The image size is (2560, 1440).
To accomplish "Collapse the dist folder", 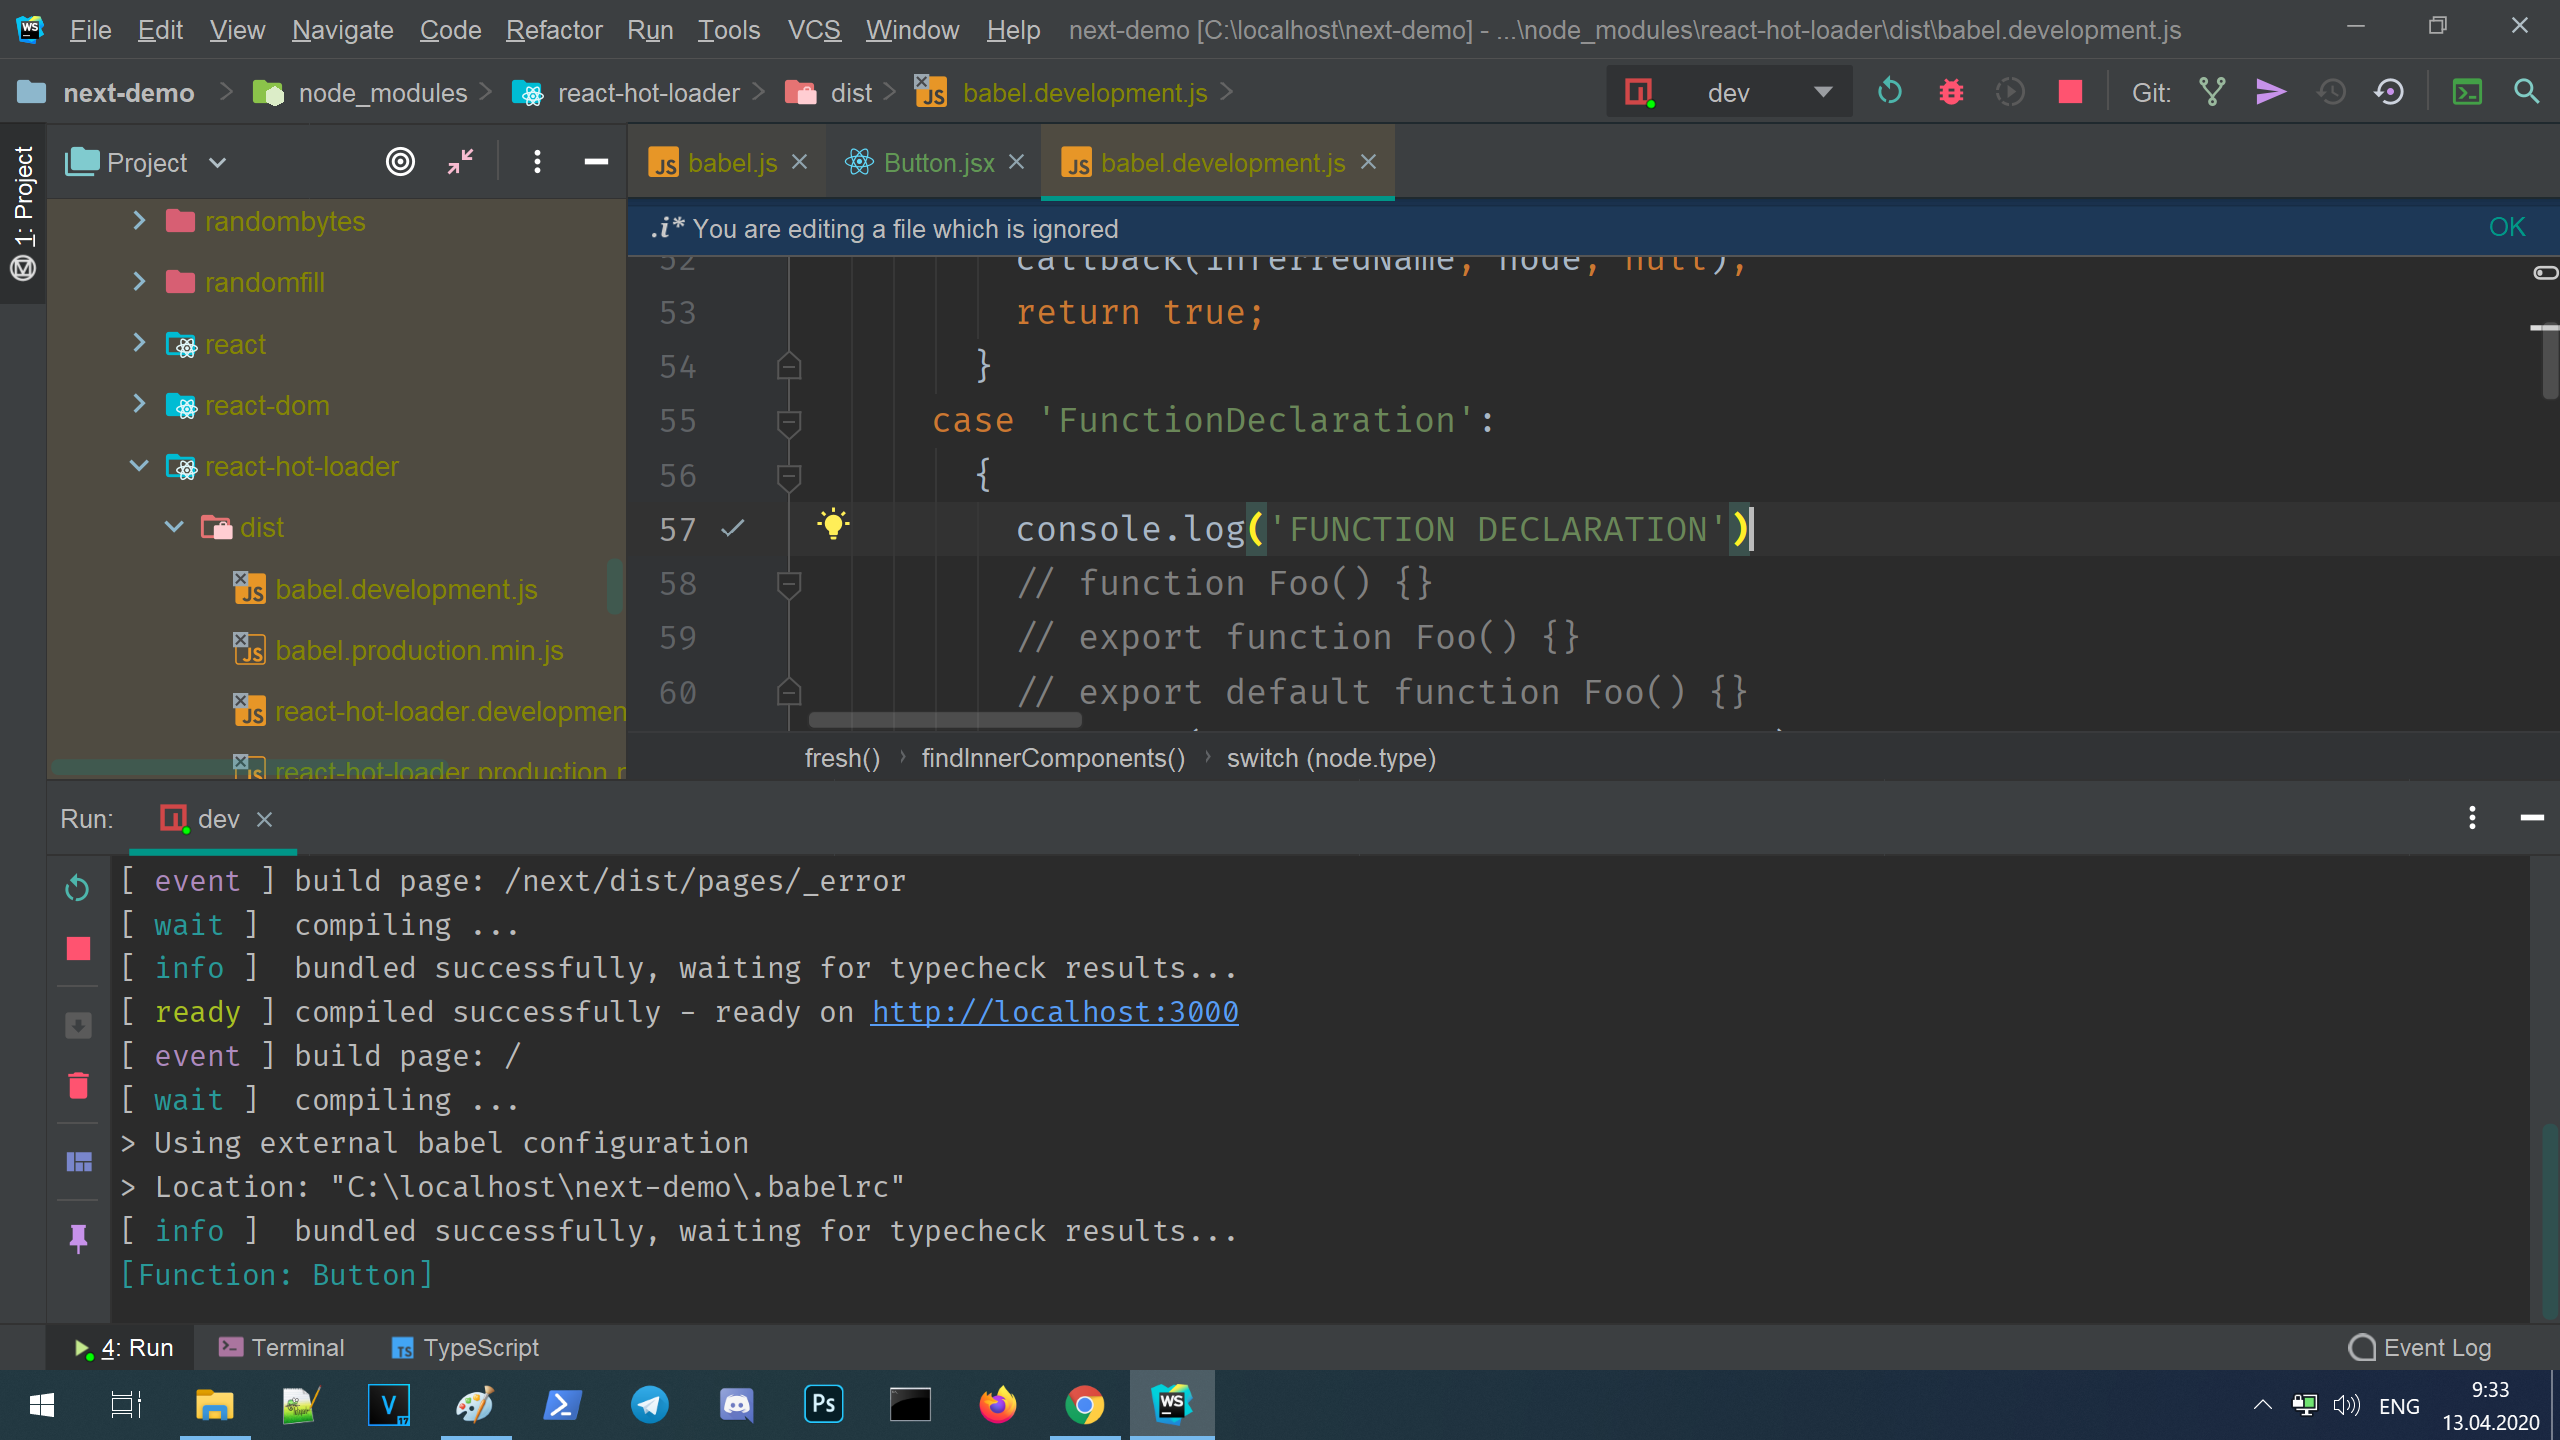I will click(x=174, y=527).
